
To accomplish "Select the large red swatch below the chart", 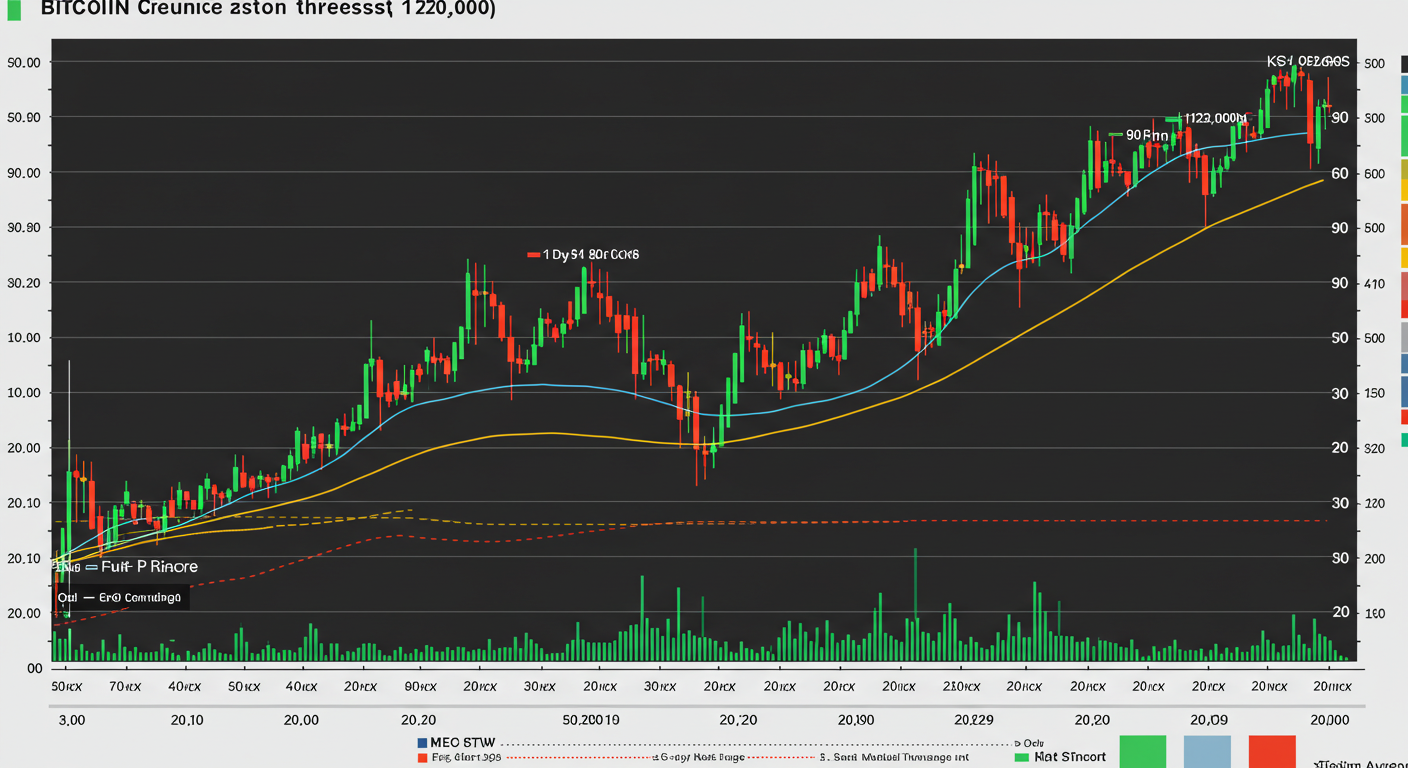I will tap(1272, 751).
